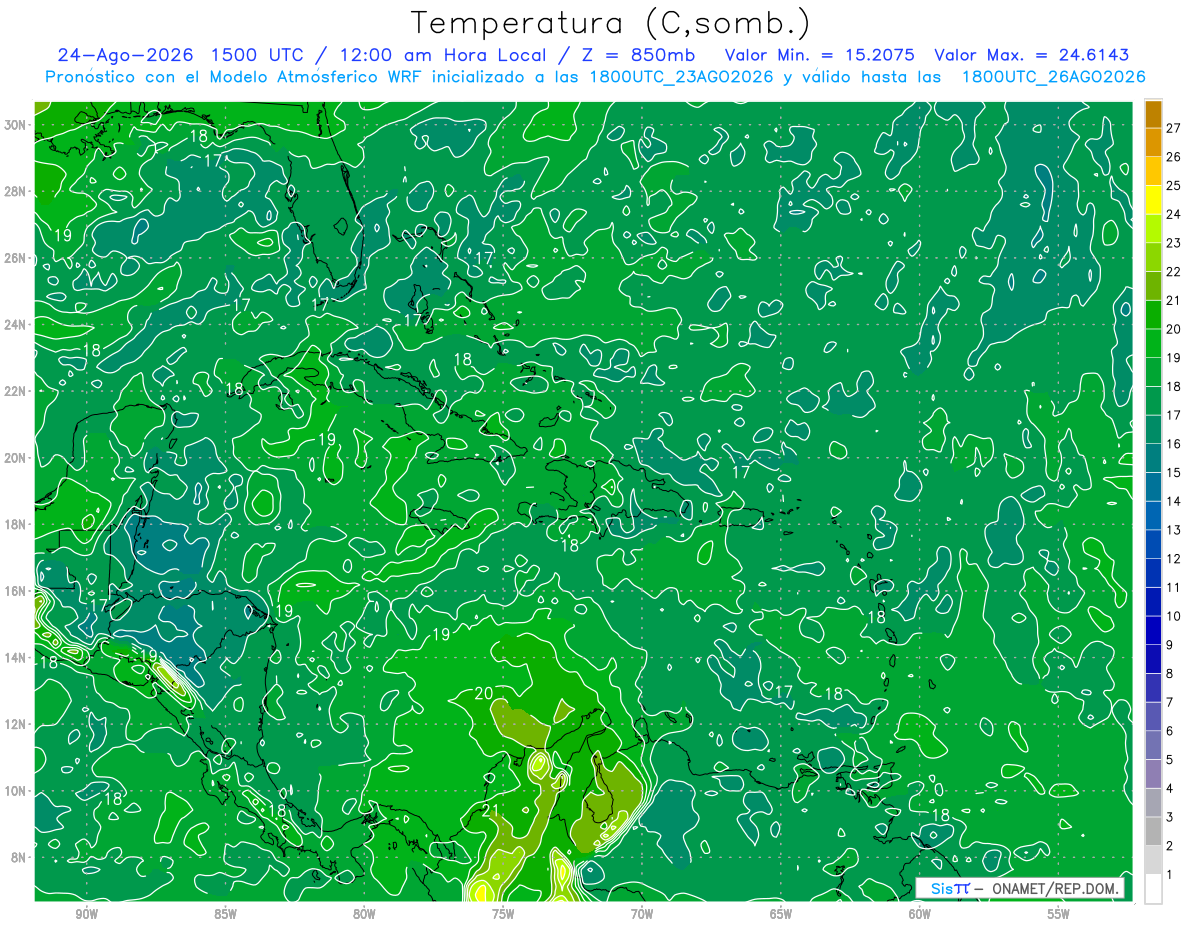This screenshot has width=1200, height=927.
Task: Click the color scale value 25
Action: click(1174, 185)
